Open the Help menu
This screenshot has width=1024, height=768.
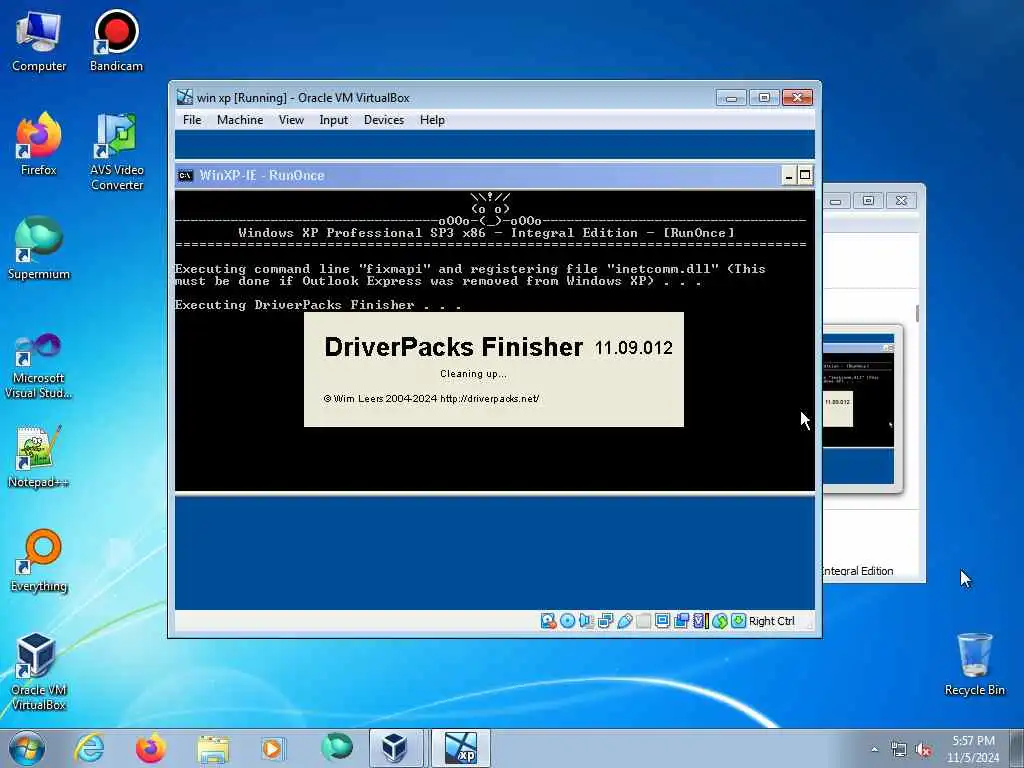coord(432,120)
